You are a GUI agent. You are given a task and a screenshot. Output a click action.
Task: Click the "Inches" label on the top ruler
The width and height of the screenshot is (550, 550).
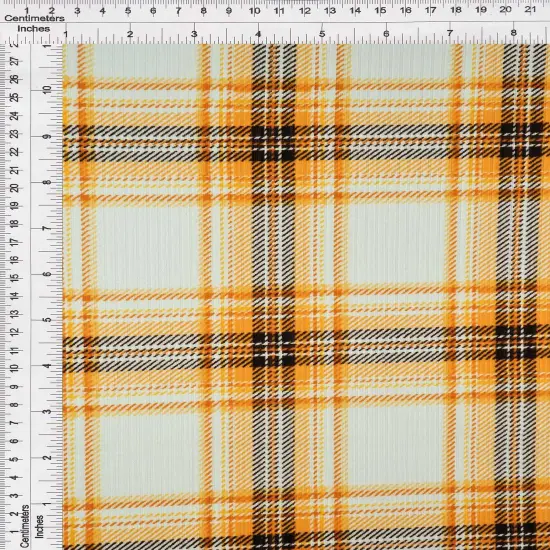tap(34, 29)
